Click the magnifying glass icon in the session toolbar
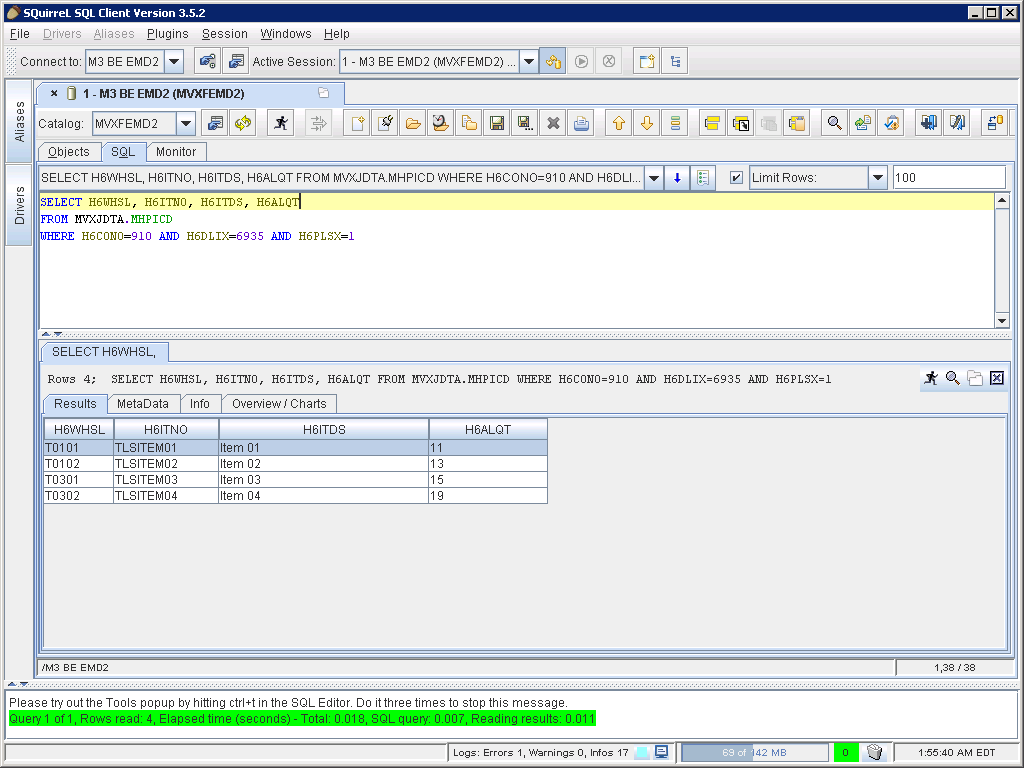The image size is (1024, 768). tap(834, 123)
